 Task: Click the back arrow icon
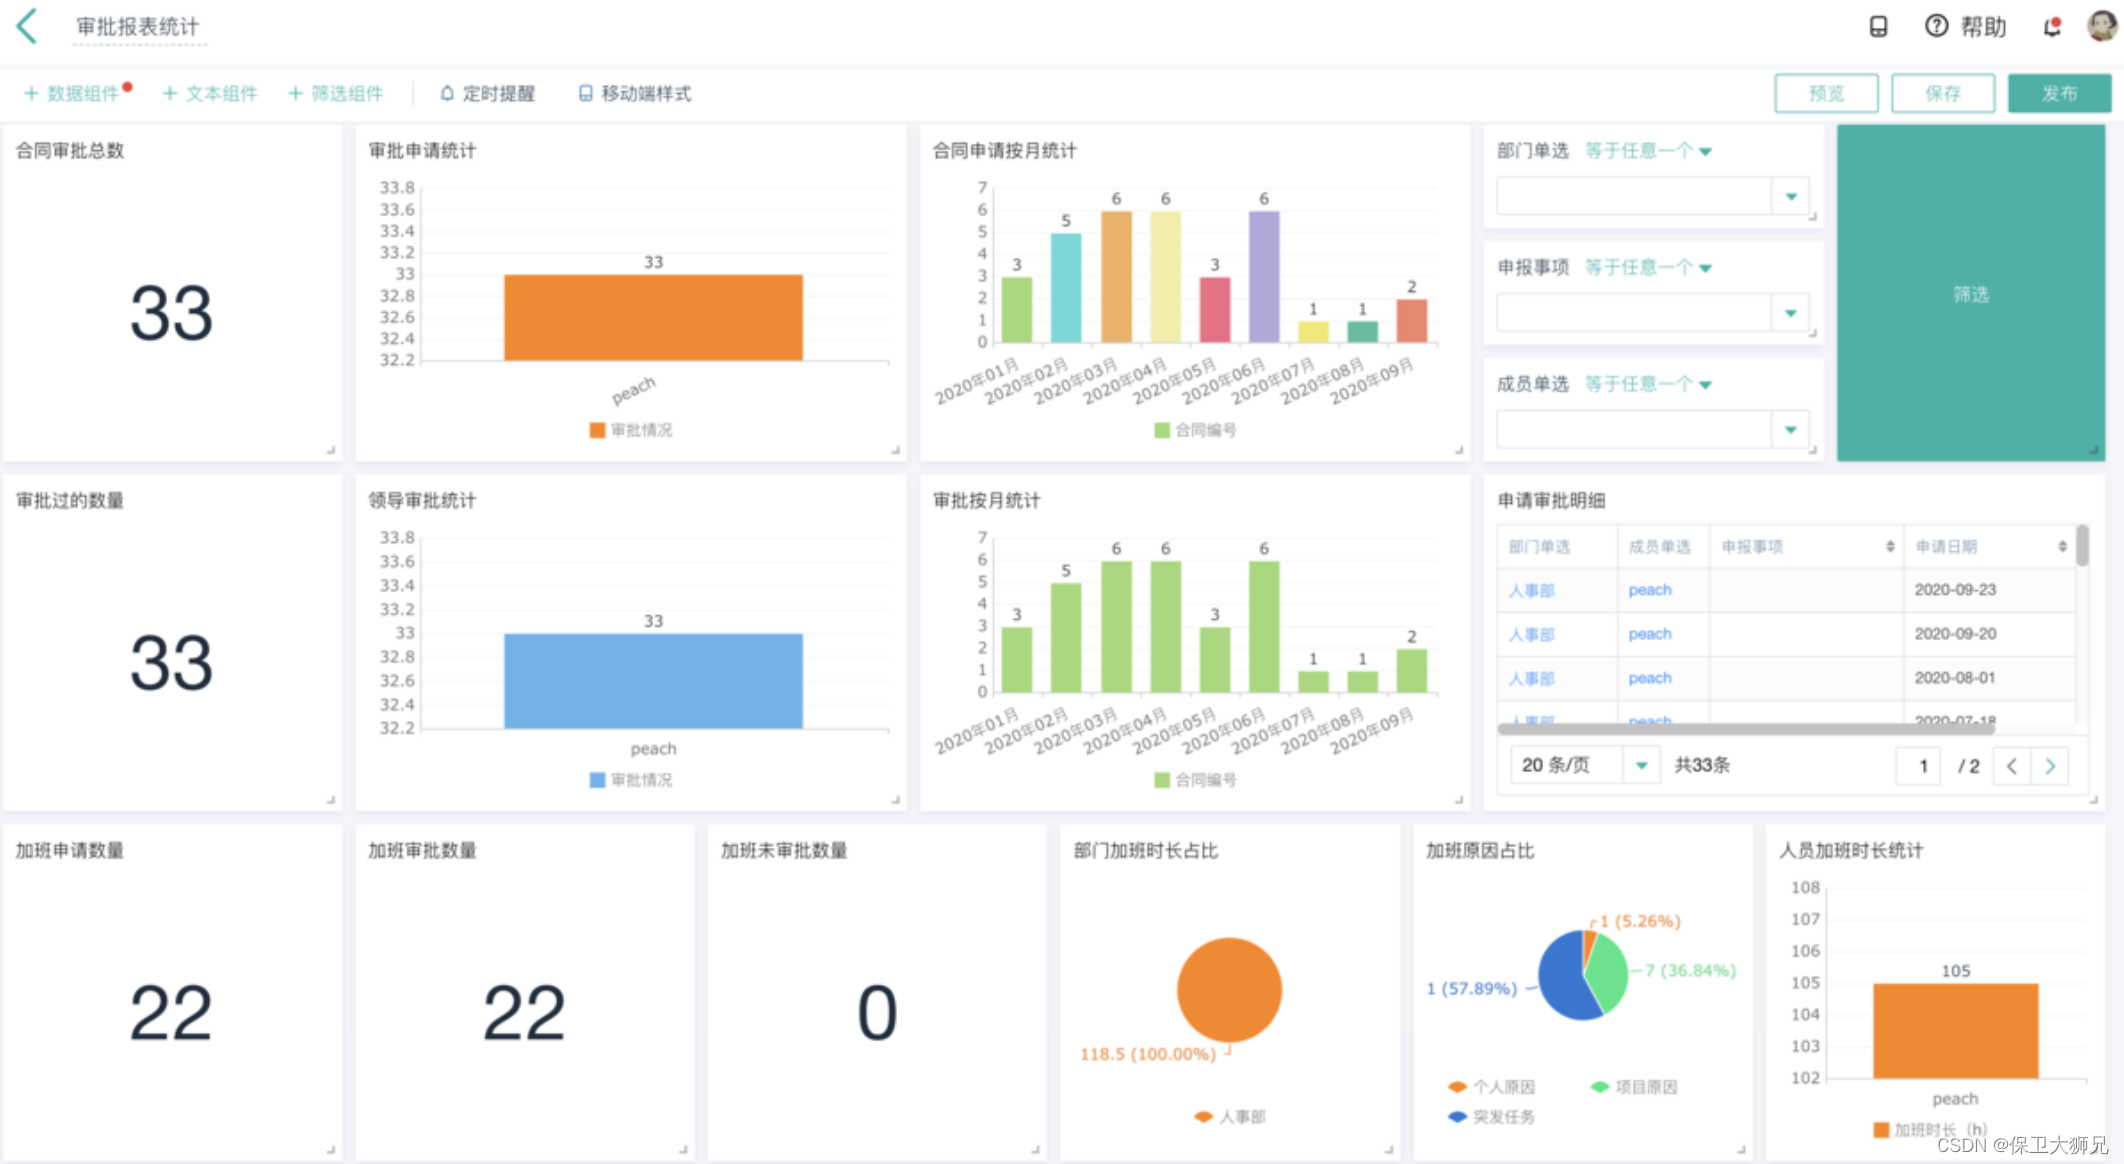pos(28,26)
